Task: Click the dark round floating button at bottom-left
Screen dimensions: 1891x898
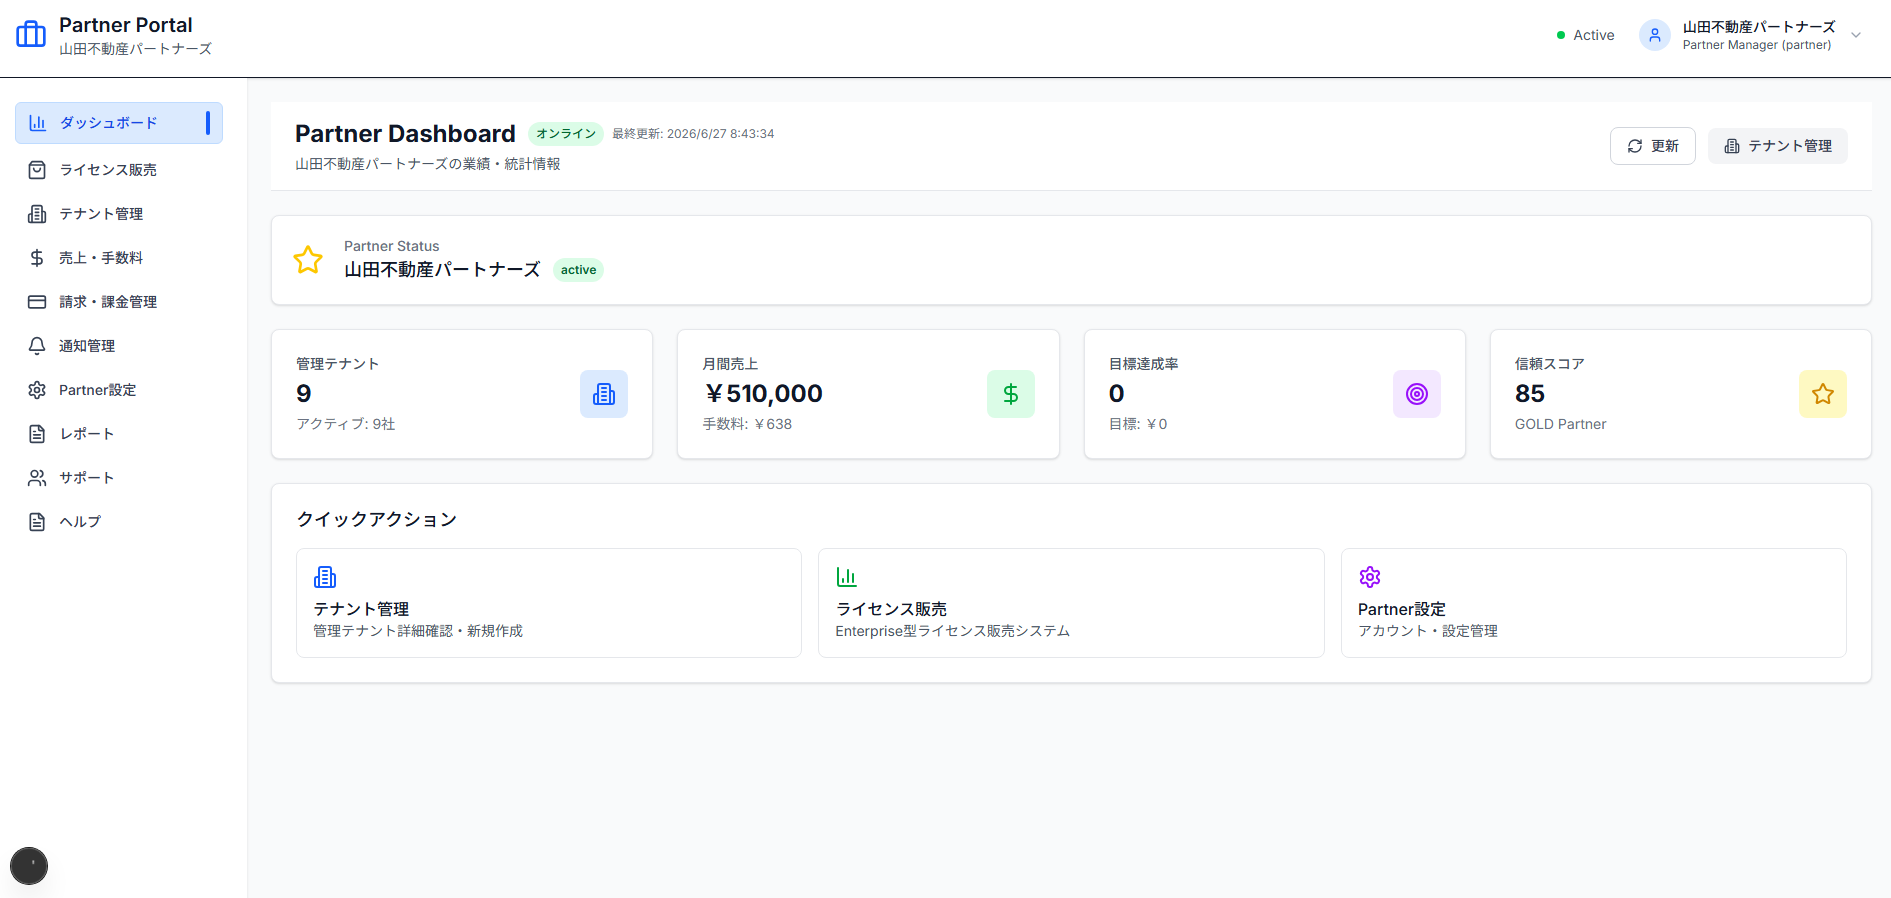Action: [x=29, y=866]
